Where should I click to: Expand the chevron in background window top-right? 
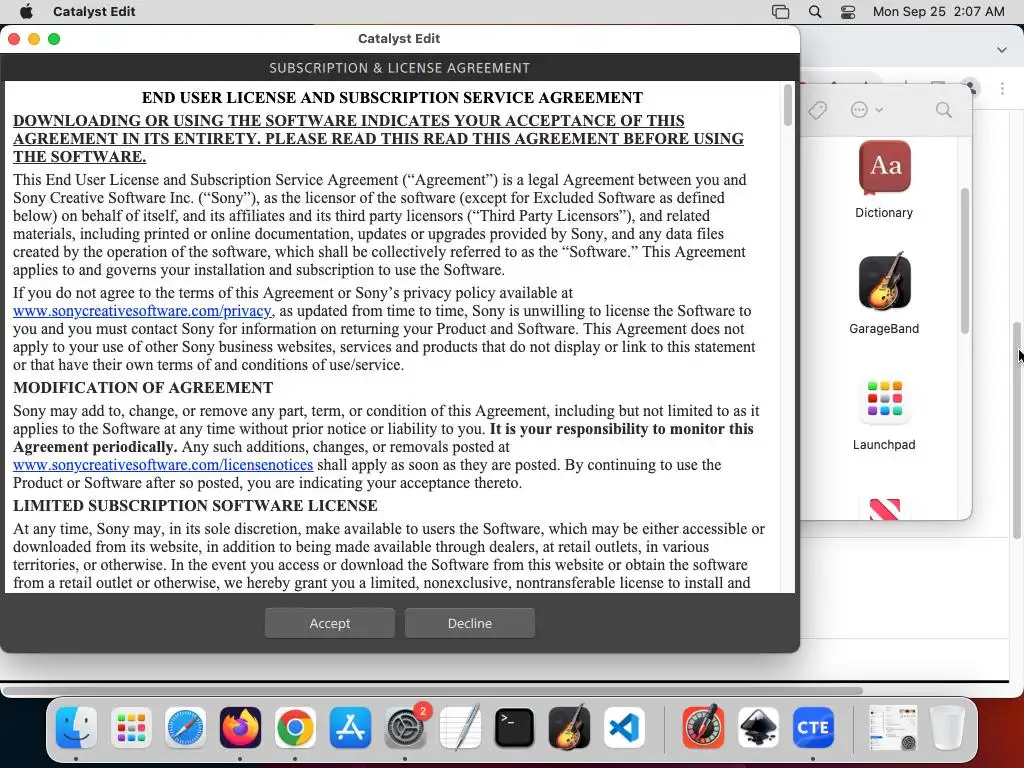1002,50
